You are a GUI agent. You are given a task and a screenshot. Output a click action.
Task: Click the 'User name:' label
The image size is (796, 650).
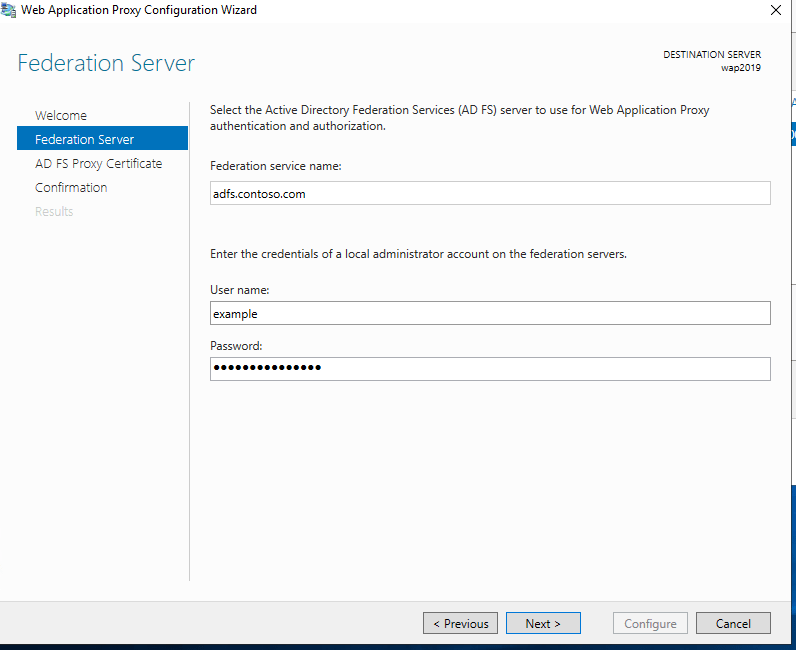pos(240,290)
